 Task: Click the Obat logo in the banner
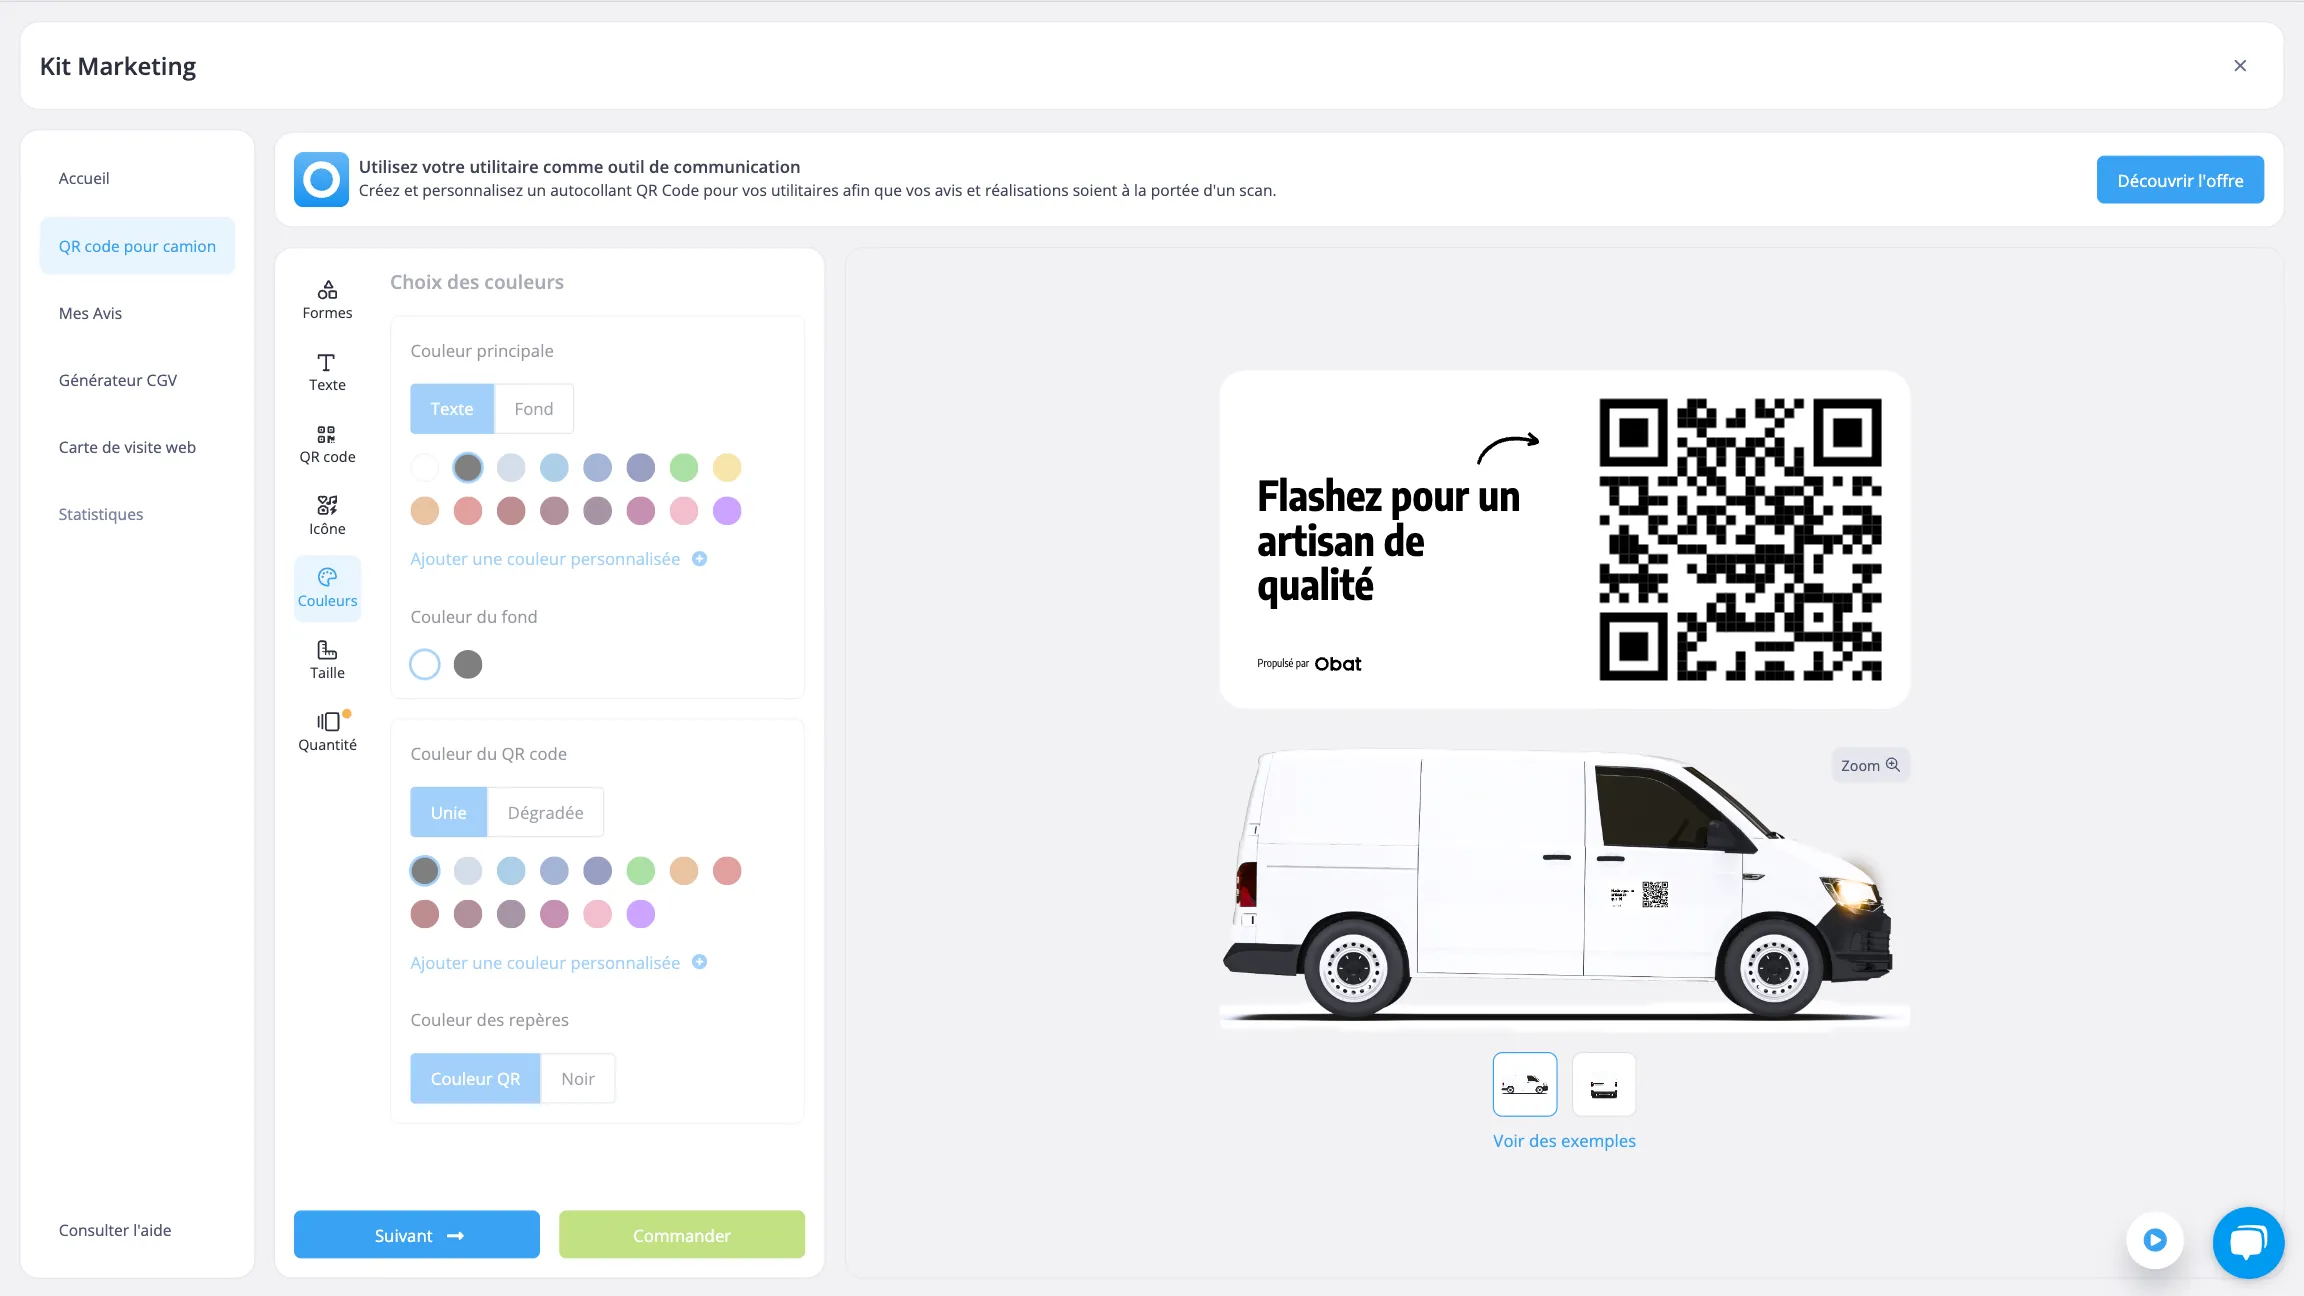[321, 180]
